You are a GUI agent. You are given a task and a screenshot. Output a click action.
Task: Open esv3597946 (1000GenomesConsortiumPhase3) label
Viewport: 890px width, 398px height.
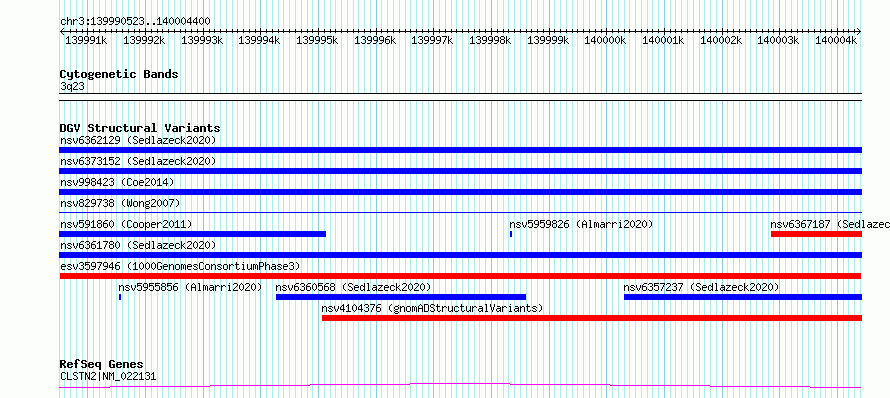click(x=180, y=266)
